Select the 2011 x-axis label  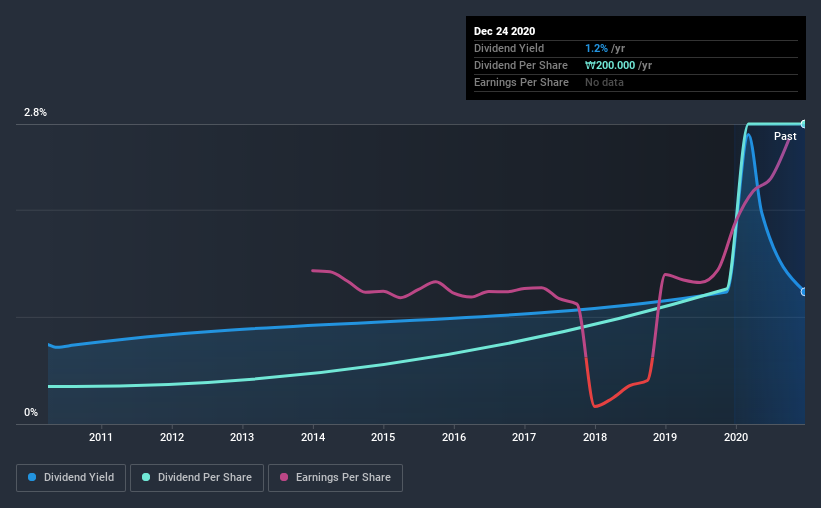[101, 437]
